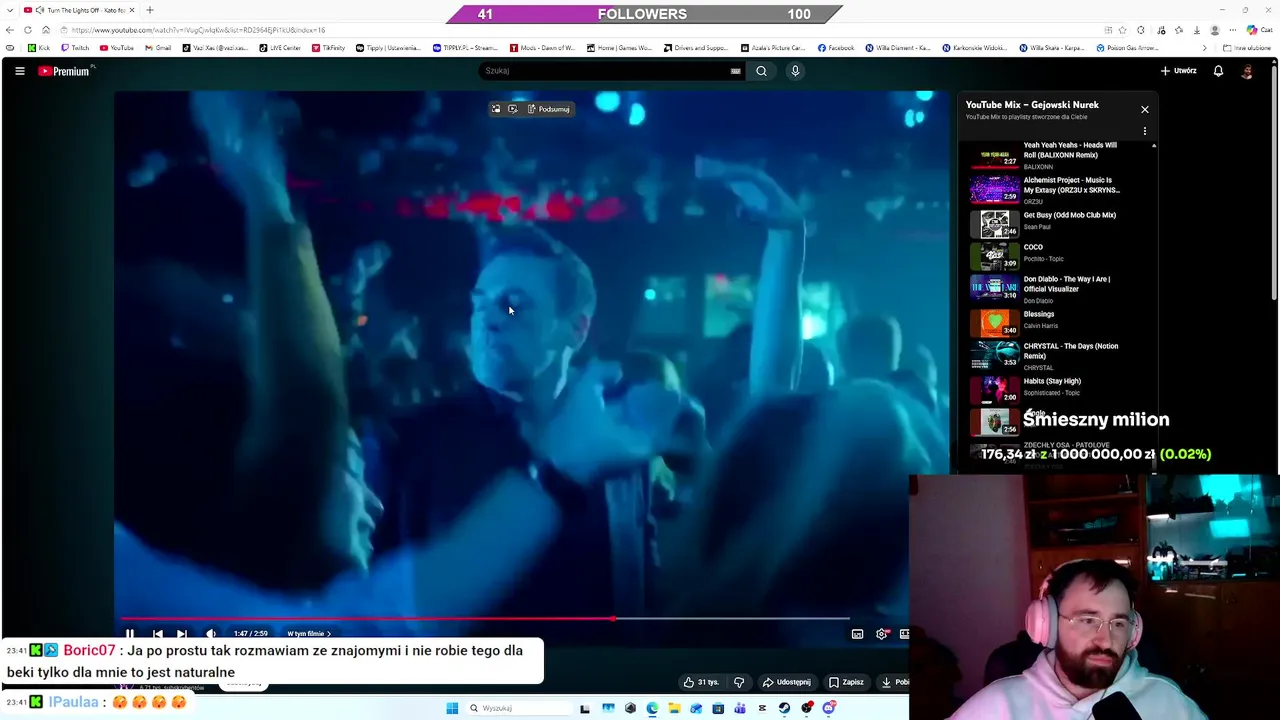
Task: Open Microsoft Edge from the taskbar
Action: [652, 708]
